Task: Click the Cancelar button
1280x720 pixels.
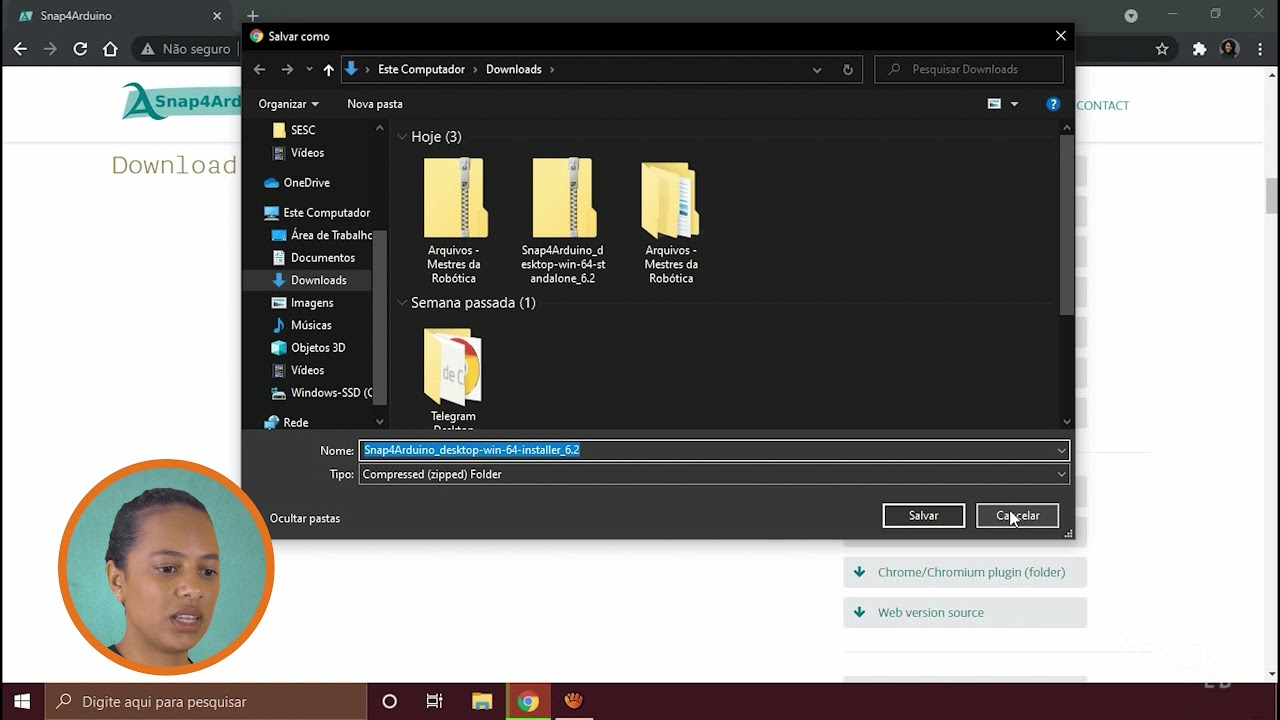Action: pos(1017,516)
